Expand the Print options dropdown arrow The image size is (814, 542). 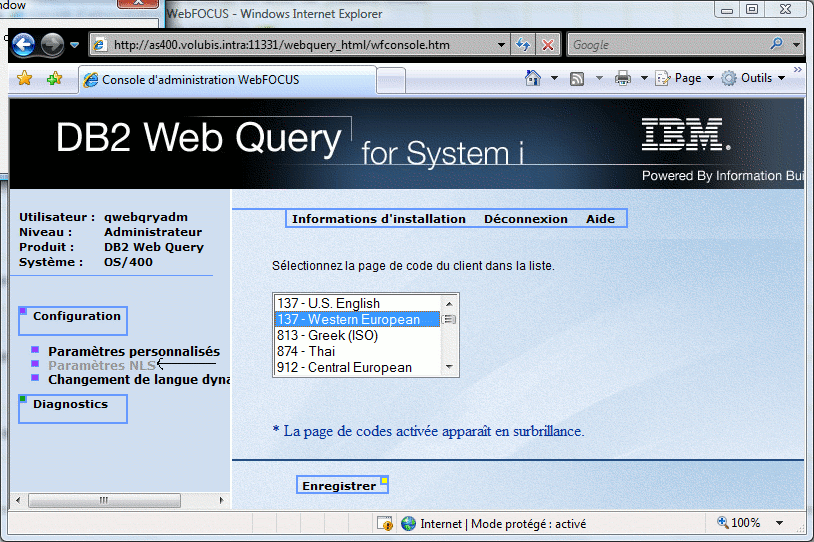point(644,78)
